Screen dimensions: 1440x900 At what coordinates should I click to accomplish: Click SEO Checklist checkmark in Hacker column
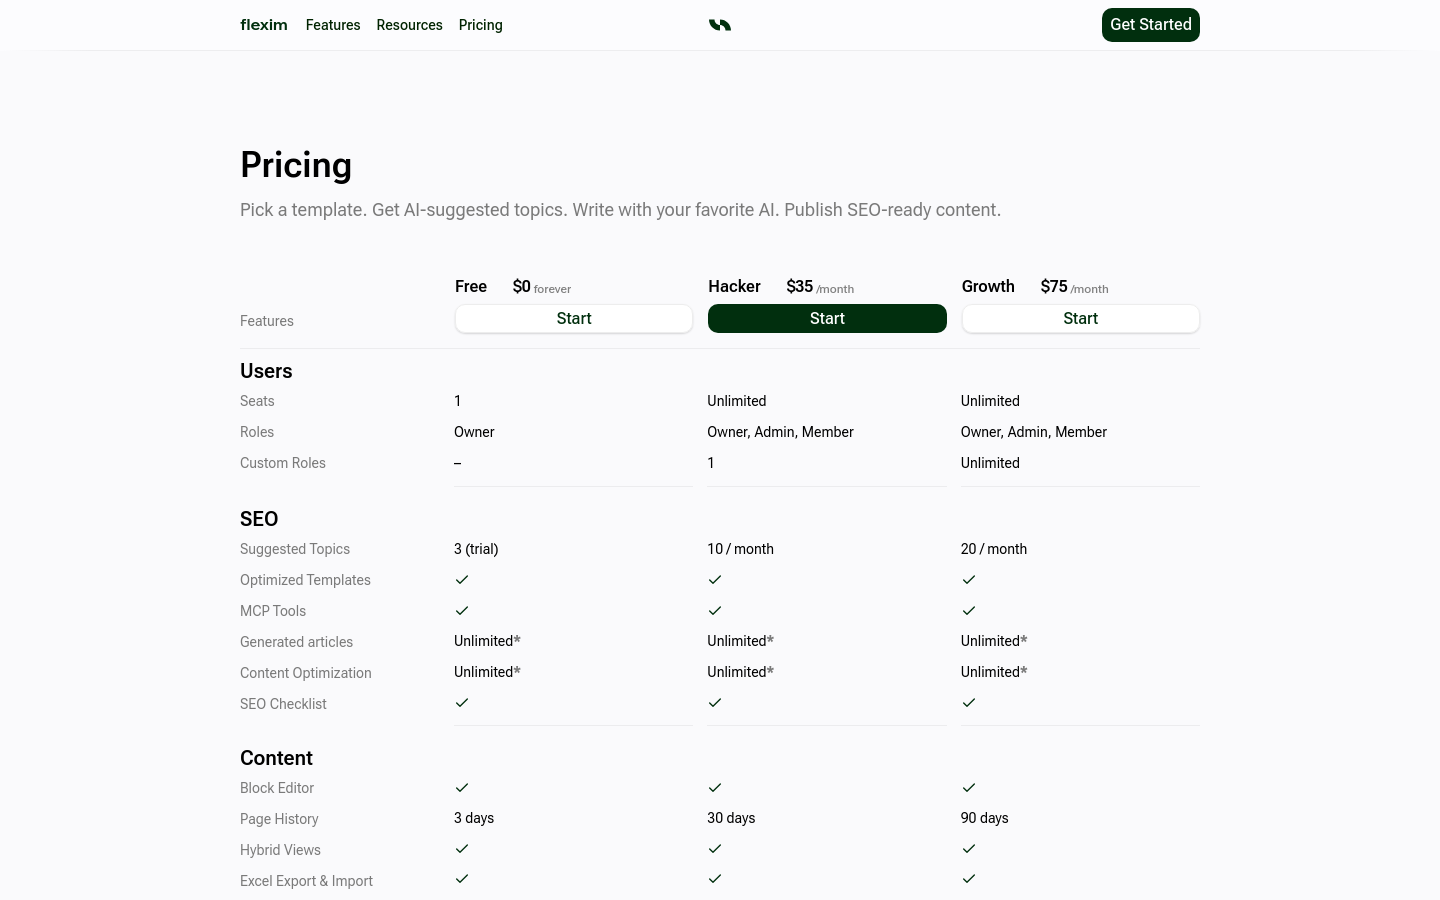715,703
